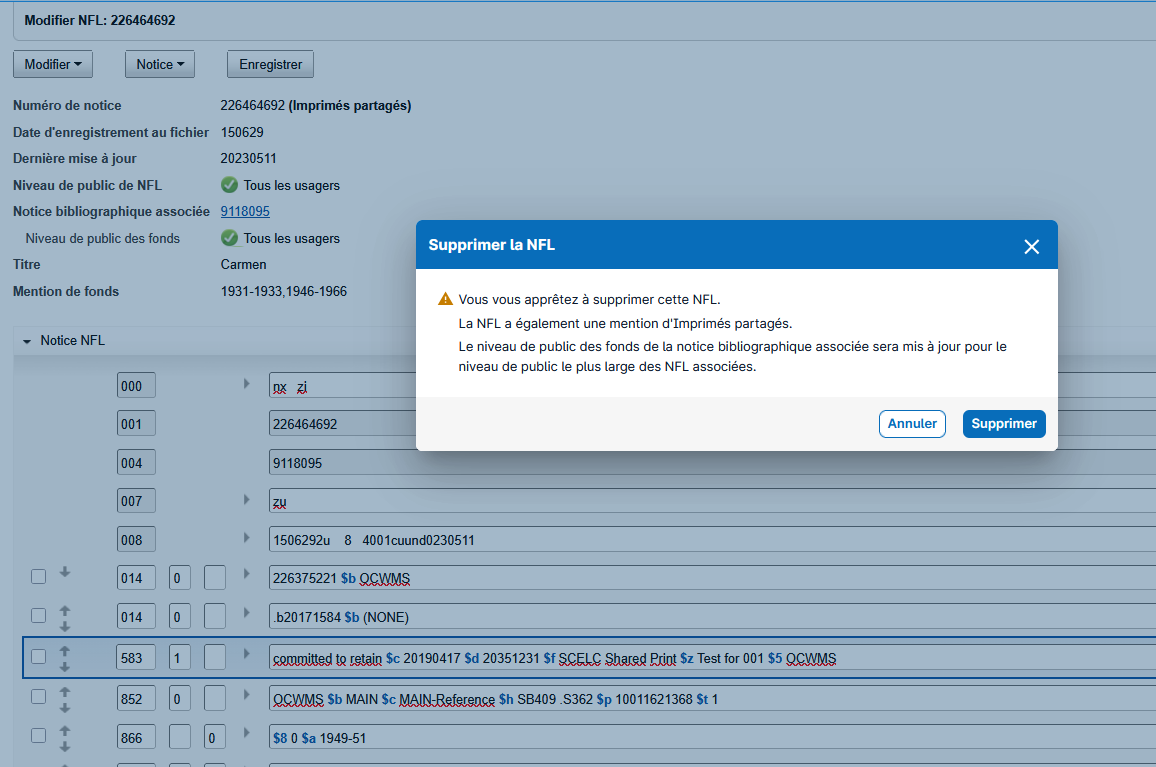Screen dimensions: 1156x767
Task: Move the 852 field down
Action: pyautogui.click(x=65, y=708)
